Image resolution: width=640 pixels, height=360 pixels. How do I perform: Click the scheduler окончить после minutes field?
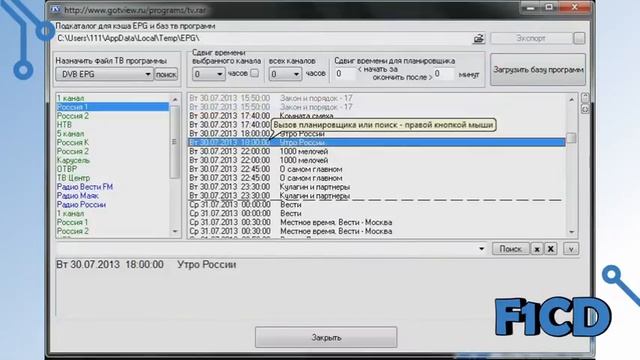pyautogui.click(x=444, y=74)
